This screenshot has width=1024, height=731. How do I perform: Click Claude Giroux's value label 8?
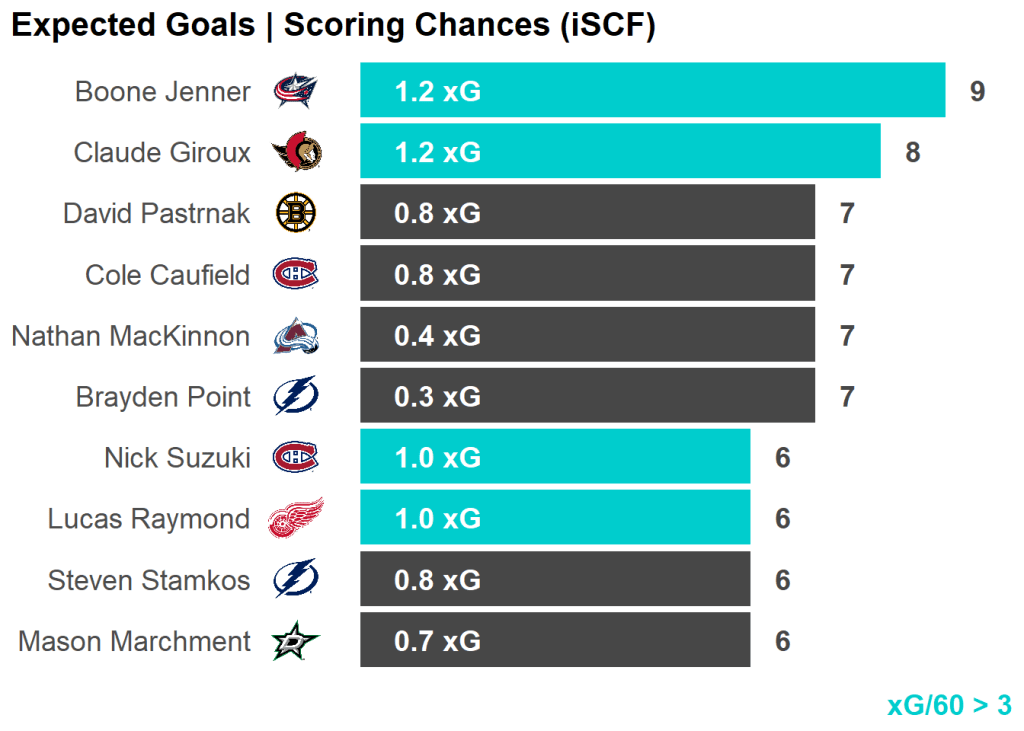912,153
